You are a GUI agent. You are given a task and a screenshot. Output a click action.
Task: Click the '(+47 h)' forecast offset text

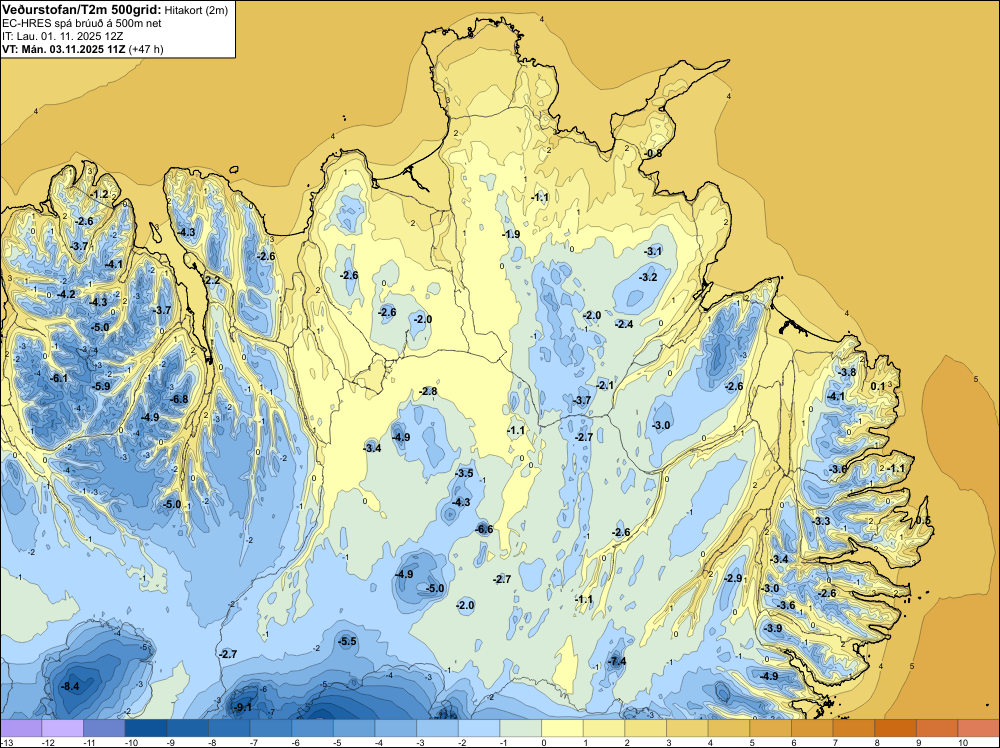click(146, 49)
